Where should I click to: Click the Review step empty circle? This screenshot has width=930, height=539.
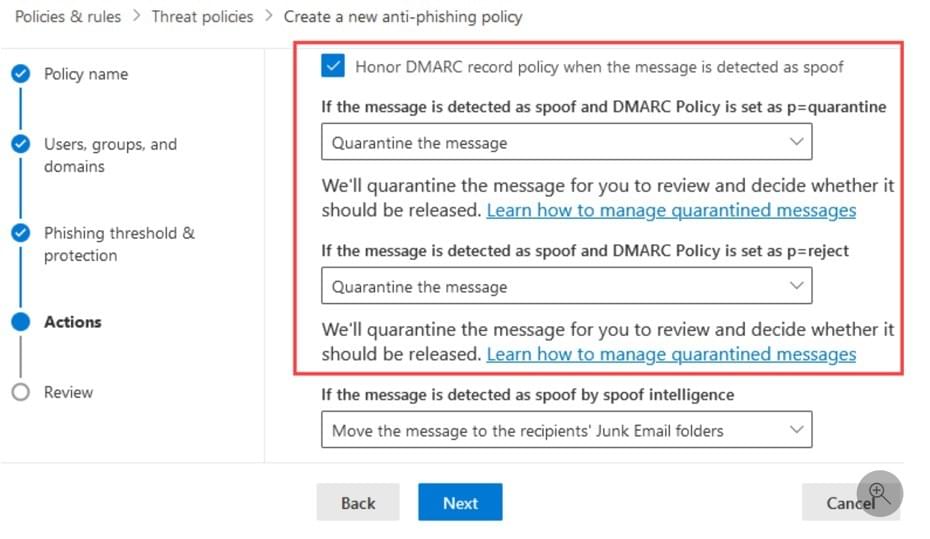tap(20, 392)
